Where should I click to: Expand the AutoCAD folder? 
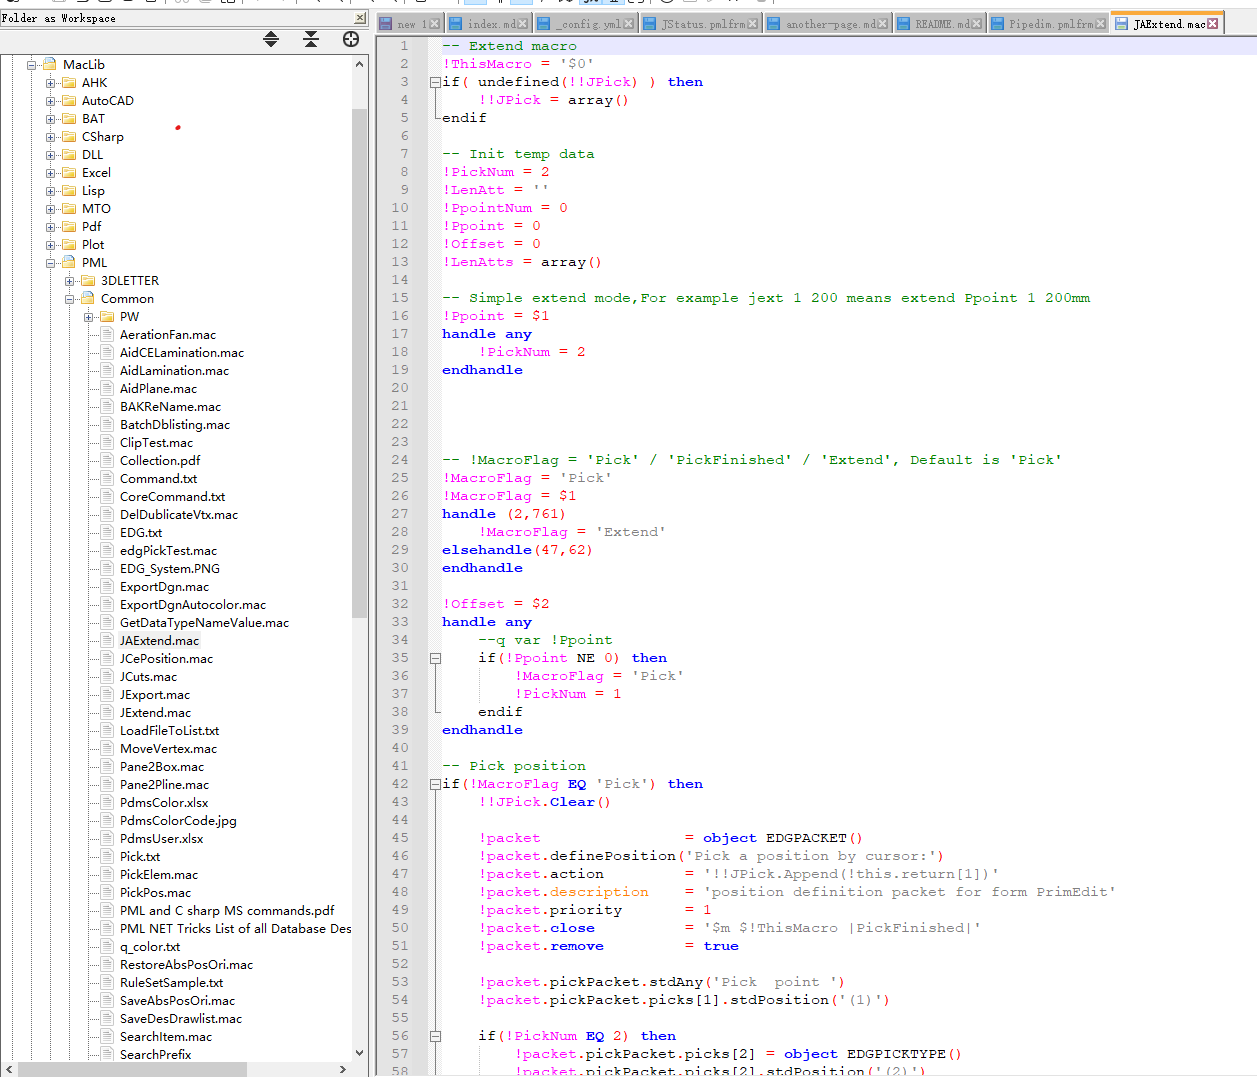[51, 101]
